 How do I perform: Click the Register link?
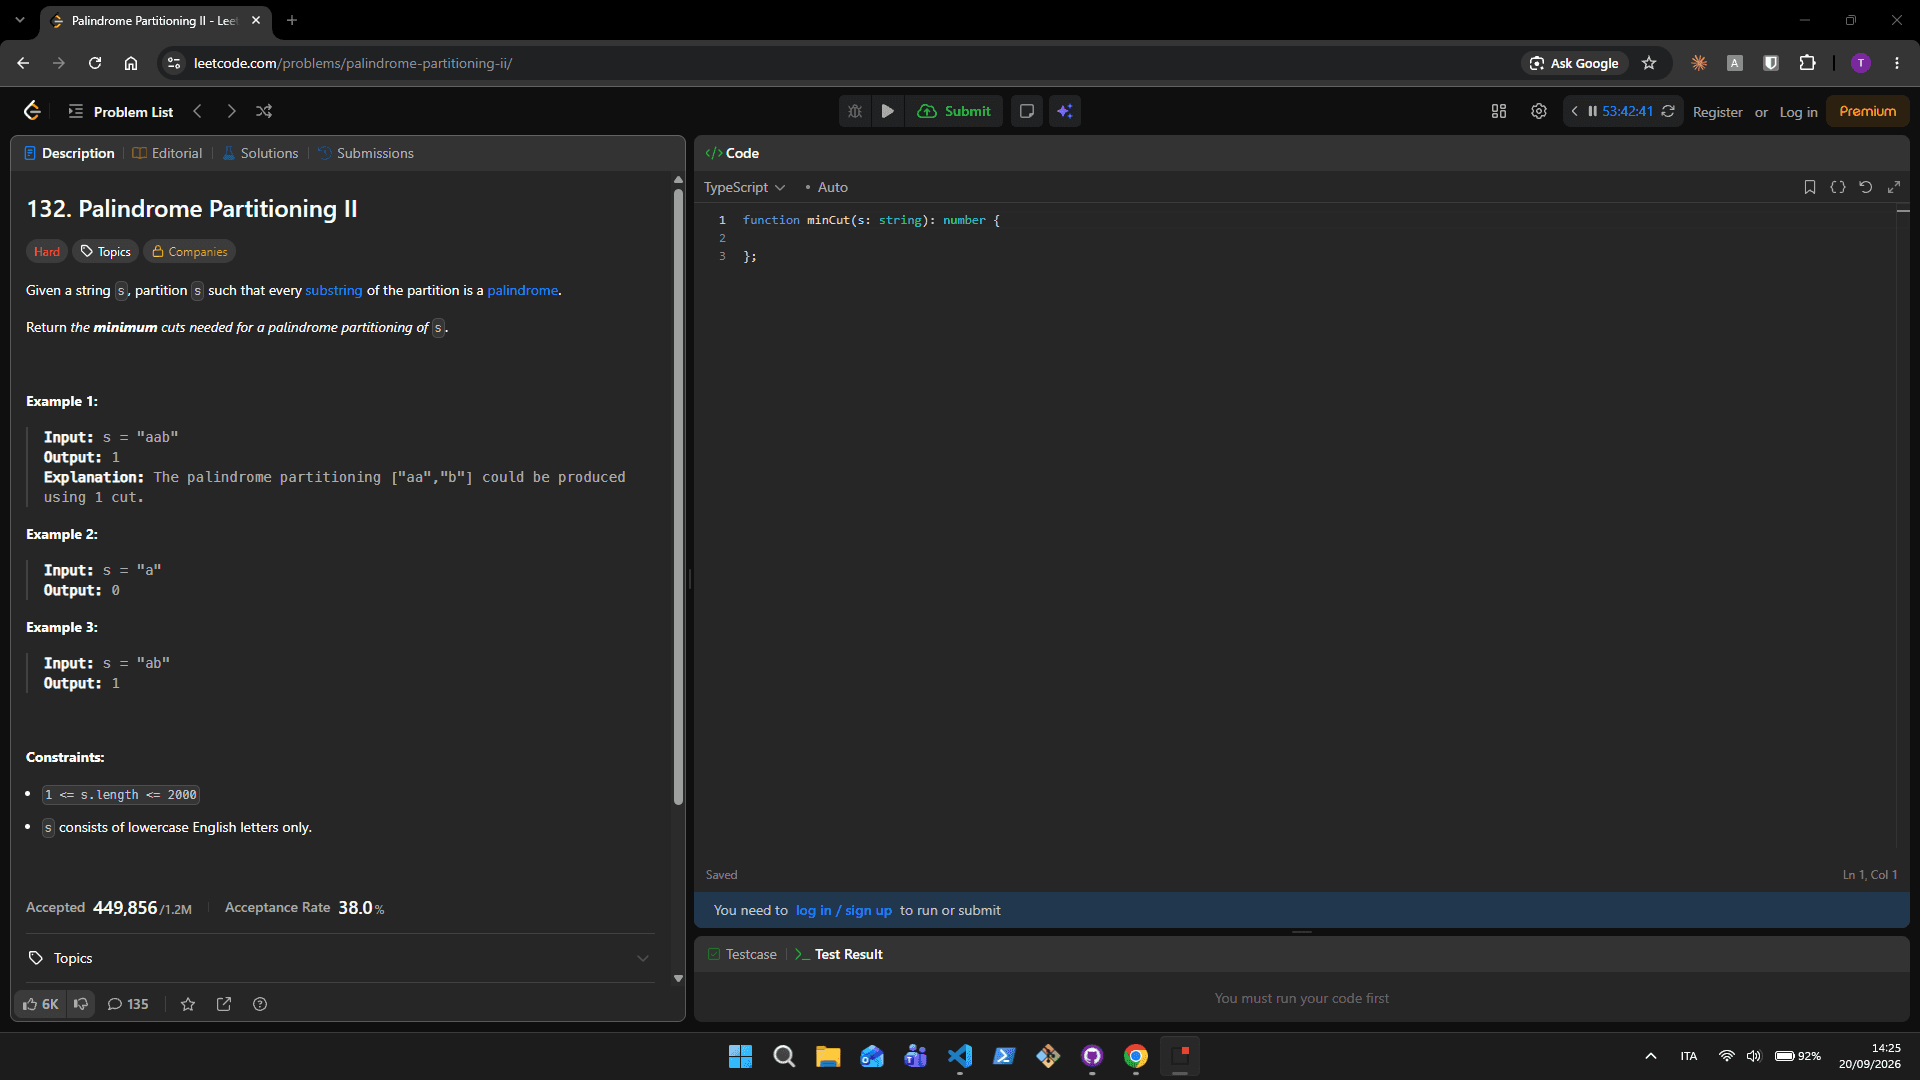point(1717,112)
